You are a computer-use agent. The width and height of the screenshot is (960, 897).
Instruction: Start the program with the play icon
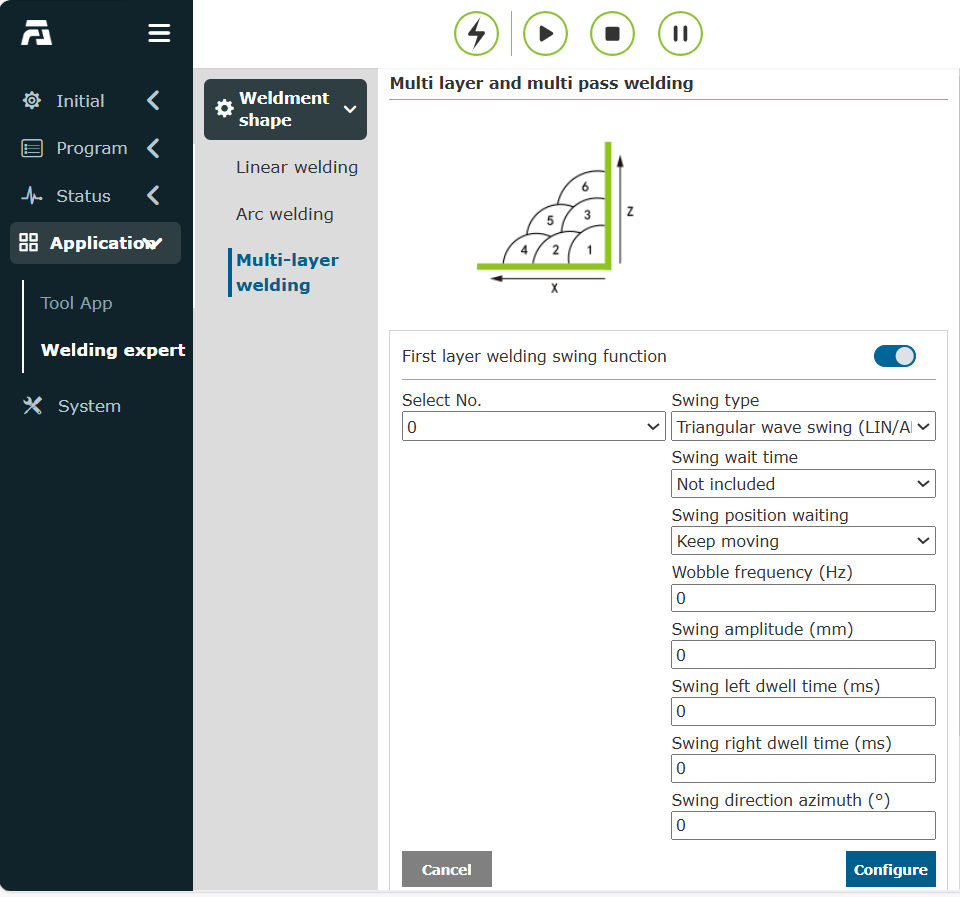[545, 34]
